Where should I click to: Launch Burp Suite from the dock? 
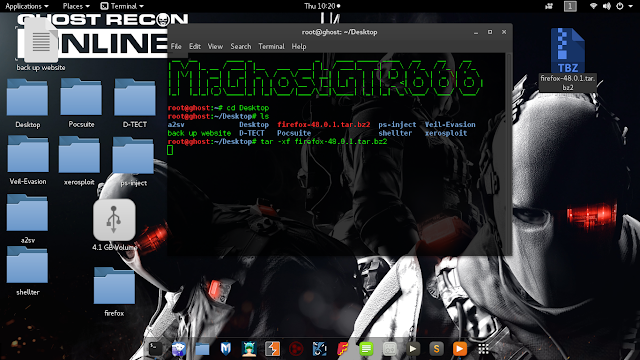click(272, 349)
